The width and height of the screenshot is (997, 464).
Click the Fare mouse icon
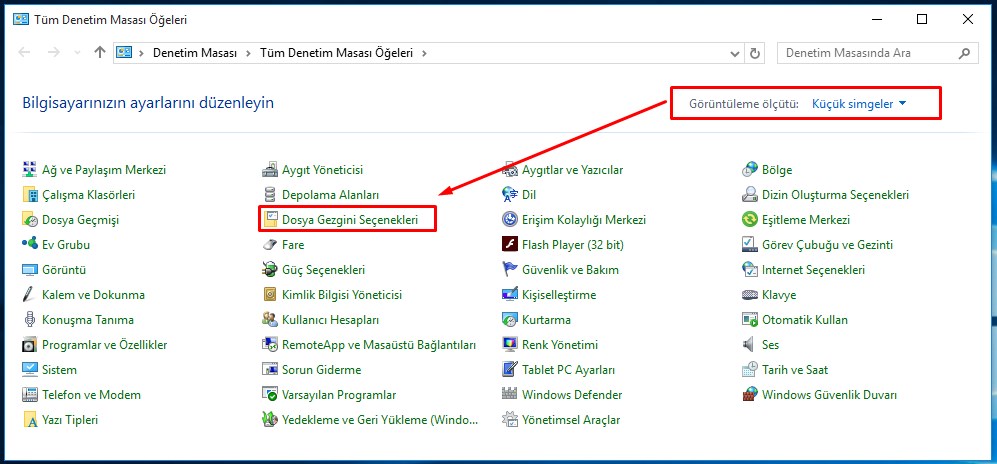click(269, 245)
